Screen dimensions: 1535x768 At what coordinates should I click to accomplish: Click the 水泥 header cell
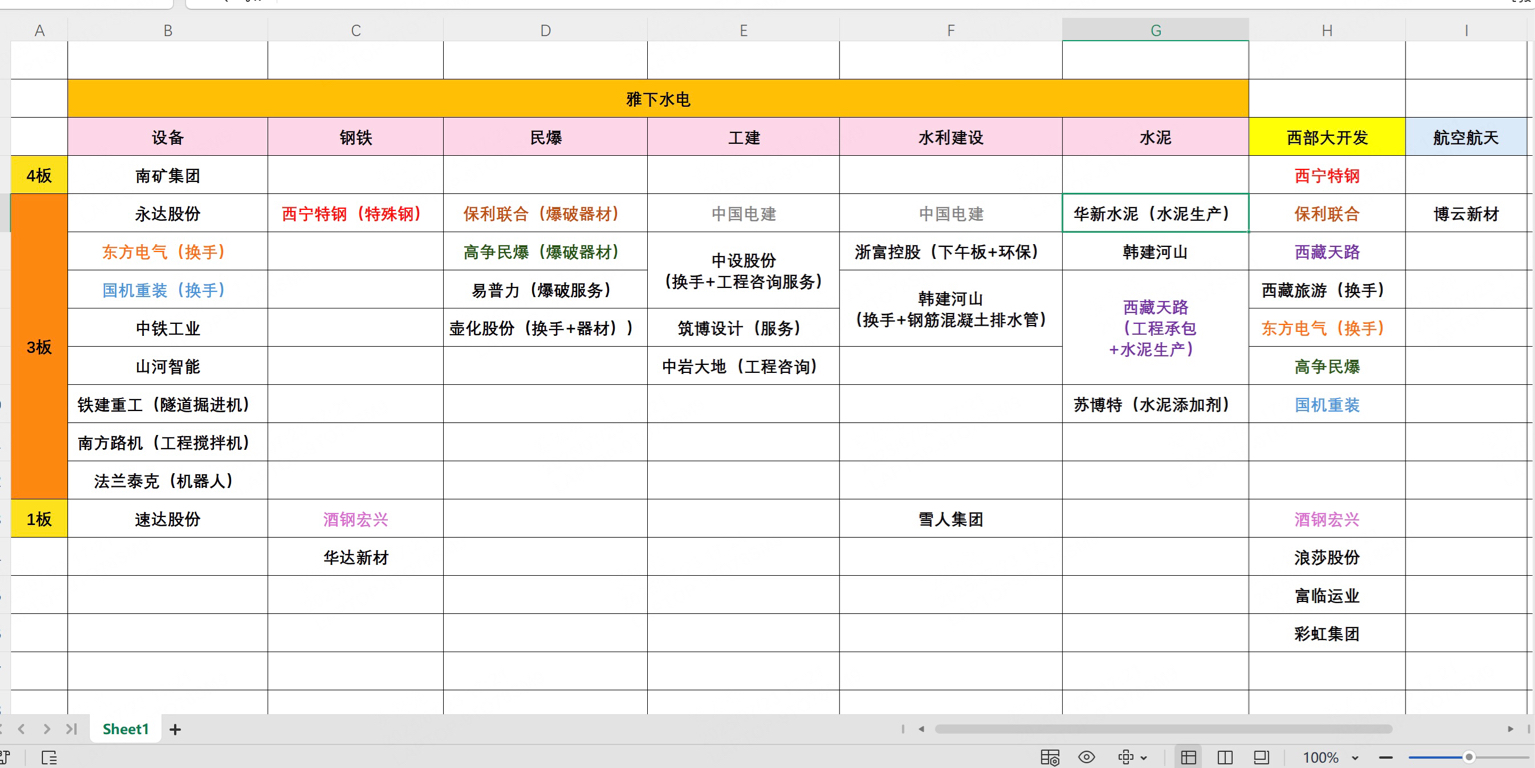click(x=1156, y=137)
